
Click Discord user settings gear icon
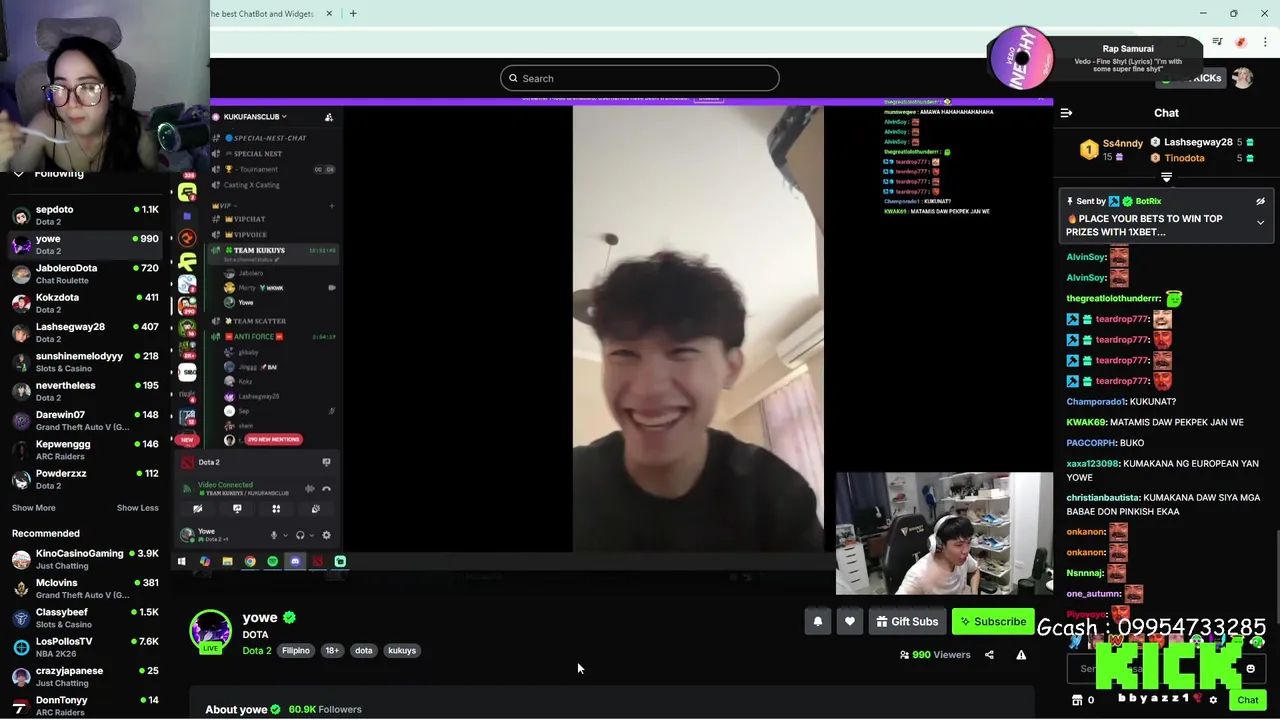[326, 535]
